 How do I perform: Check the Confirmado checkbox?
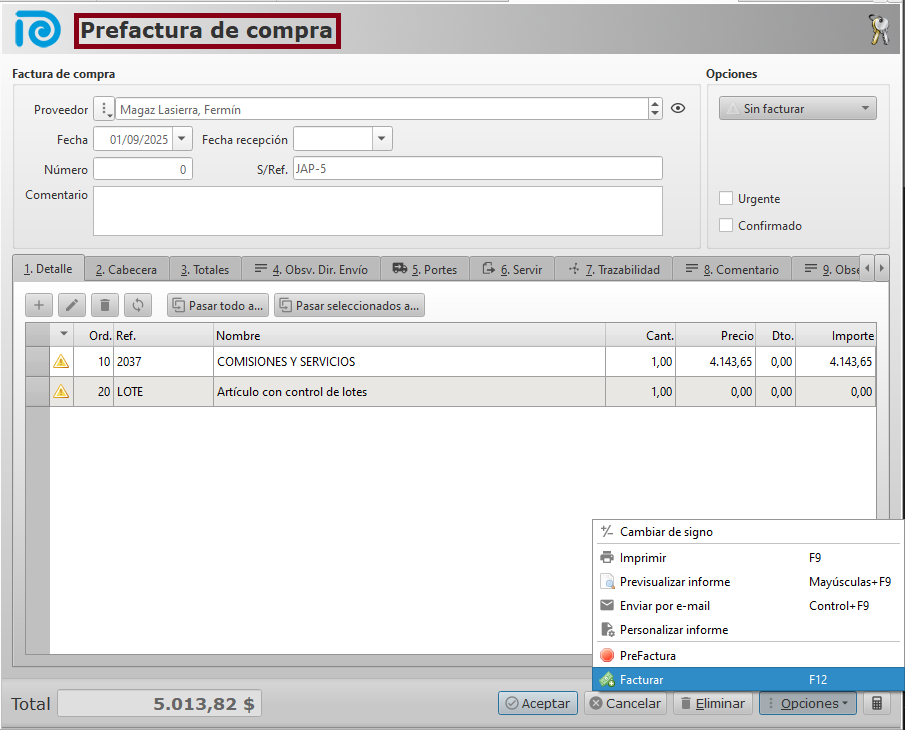(x=727, y=226)
